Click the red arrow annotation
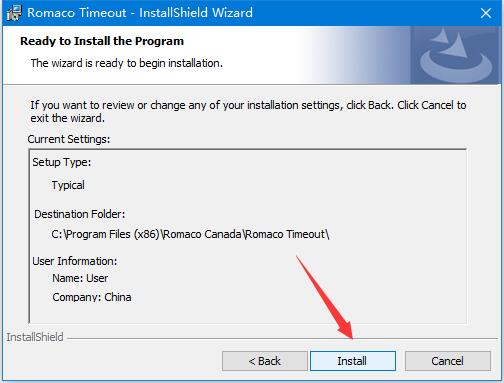This screenshot has width=504, height=383. (x=324, y=297)
